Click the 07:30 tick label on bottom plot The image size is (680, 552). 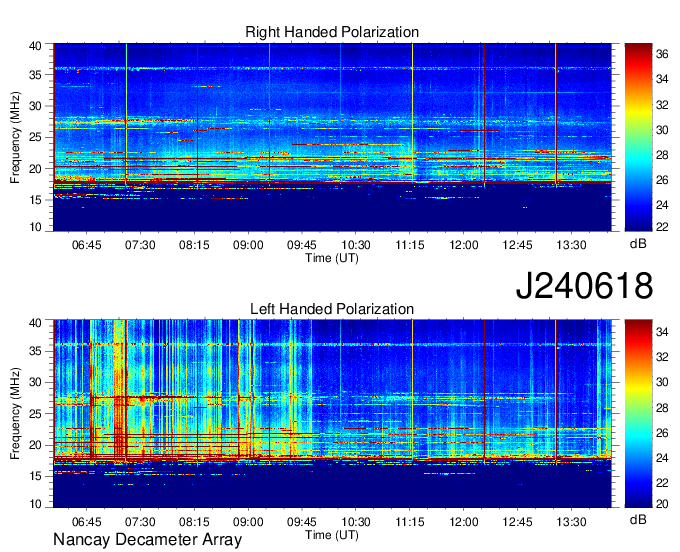(x=140, y=522)
